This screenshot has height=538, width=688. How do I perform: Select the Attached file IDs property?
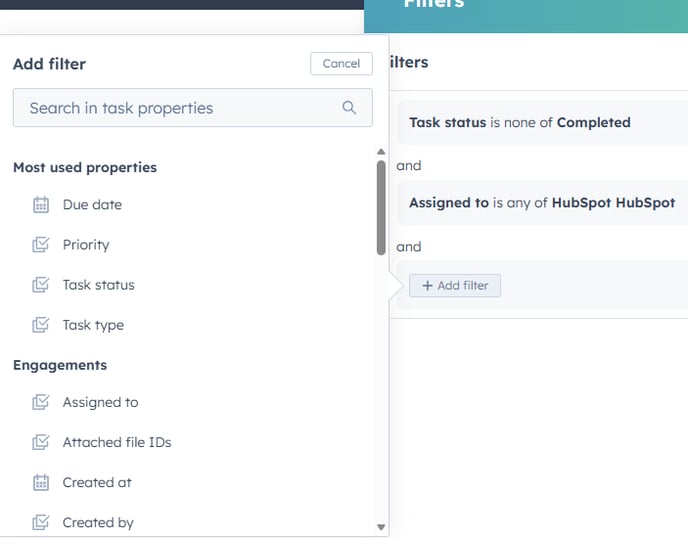tap(117, 442)
